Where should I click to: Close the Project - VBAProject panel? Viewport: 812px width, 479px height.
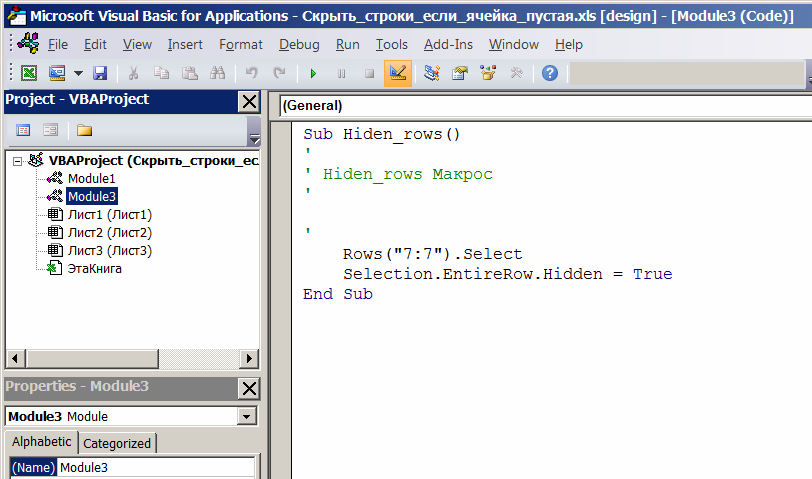[x=249, y=101]
